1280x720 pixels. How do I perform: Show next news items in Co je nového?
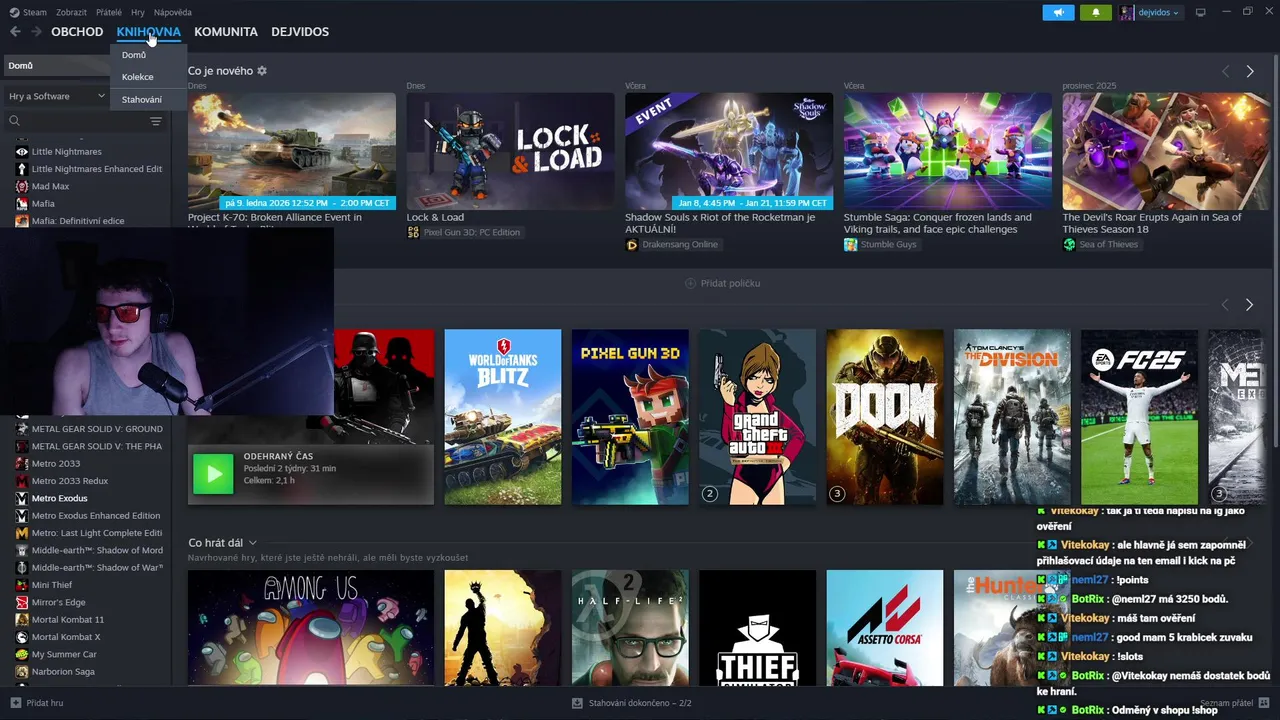pyautogui.click(x=1249, y=71)
